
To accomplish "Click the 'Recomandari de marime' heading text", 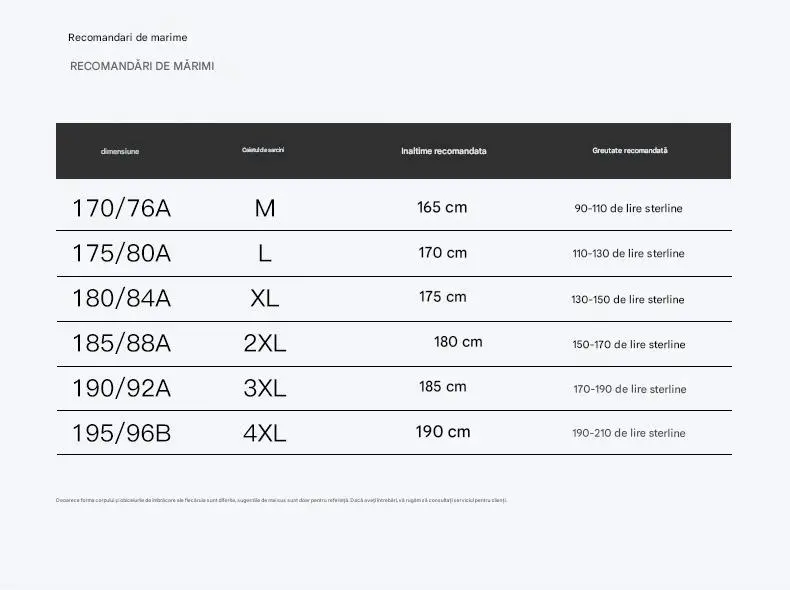I will point(127,37).
